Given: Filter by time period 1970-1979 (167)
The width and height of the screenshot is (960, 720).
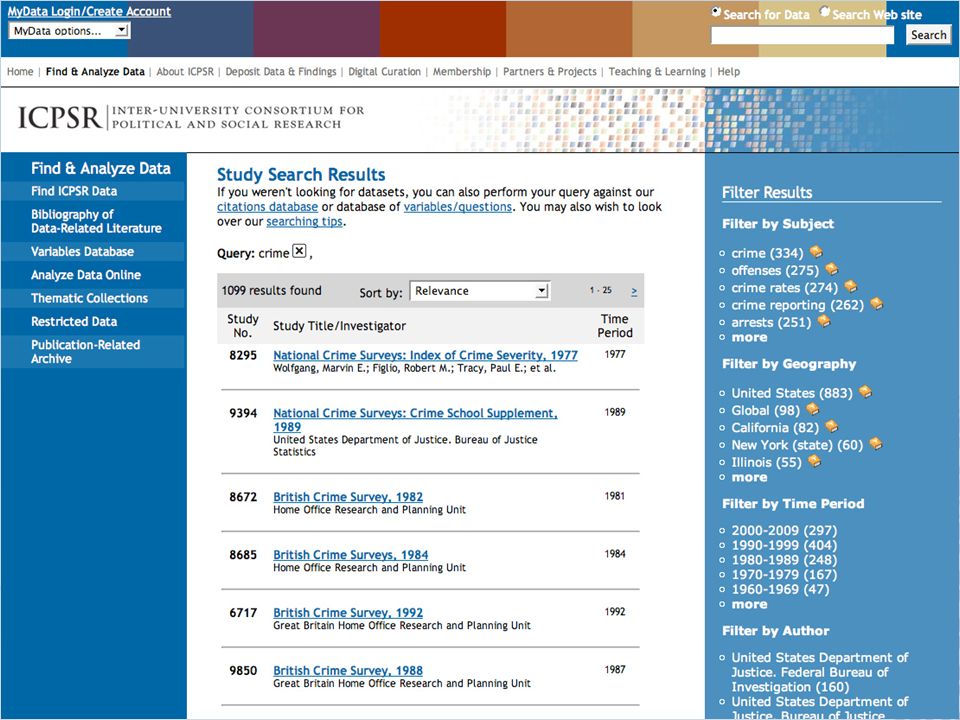Looking at the screenshot, I should (x=784, y=574).
